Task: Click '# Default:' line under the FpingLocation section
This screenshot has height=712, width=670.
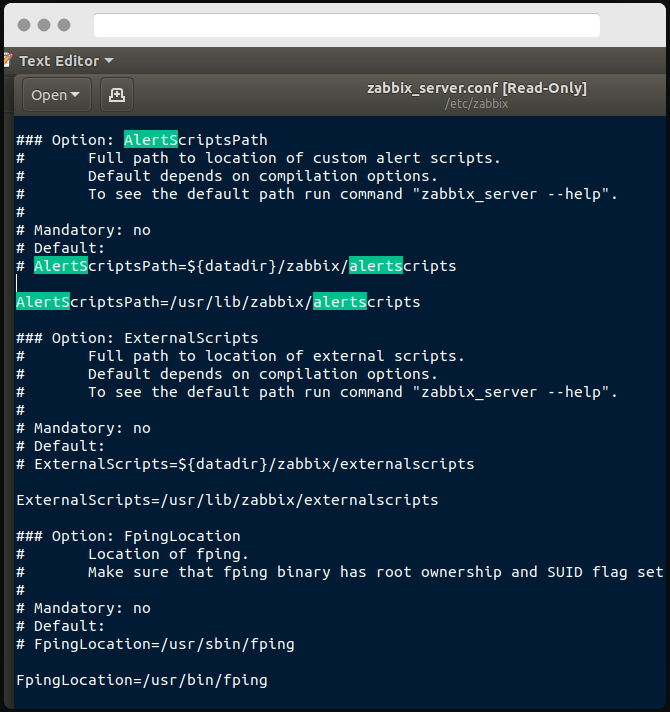Action: [61, 626]
